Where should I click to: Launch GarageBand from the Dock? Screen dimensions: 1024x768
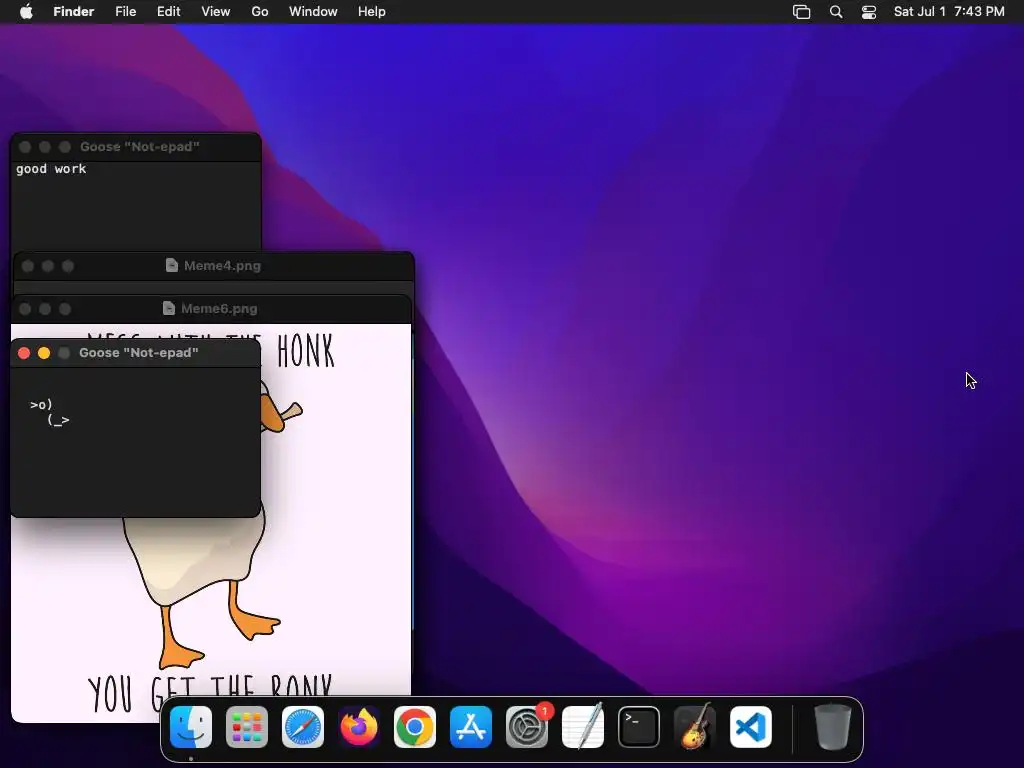(x=695, y=727)
